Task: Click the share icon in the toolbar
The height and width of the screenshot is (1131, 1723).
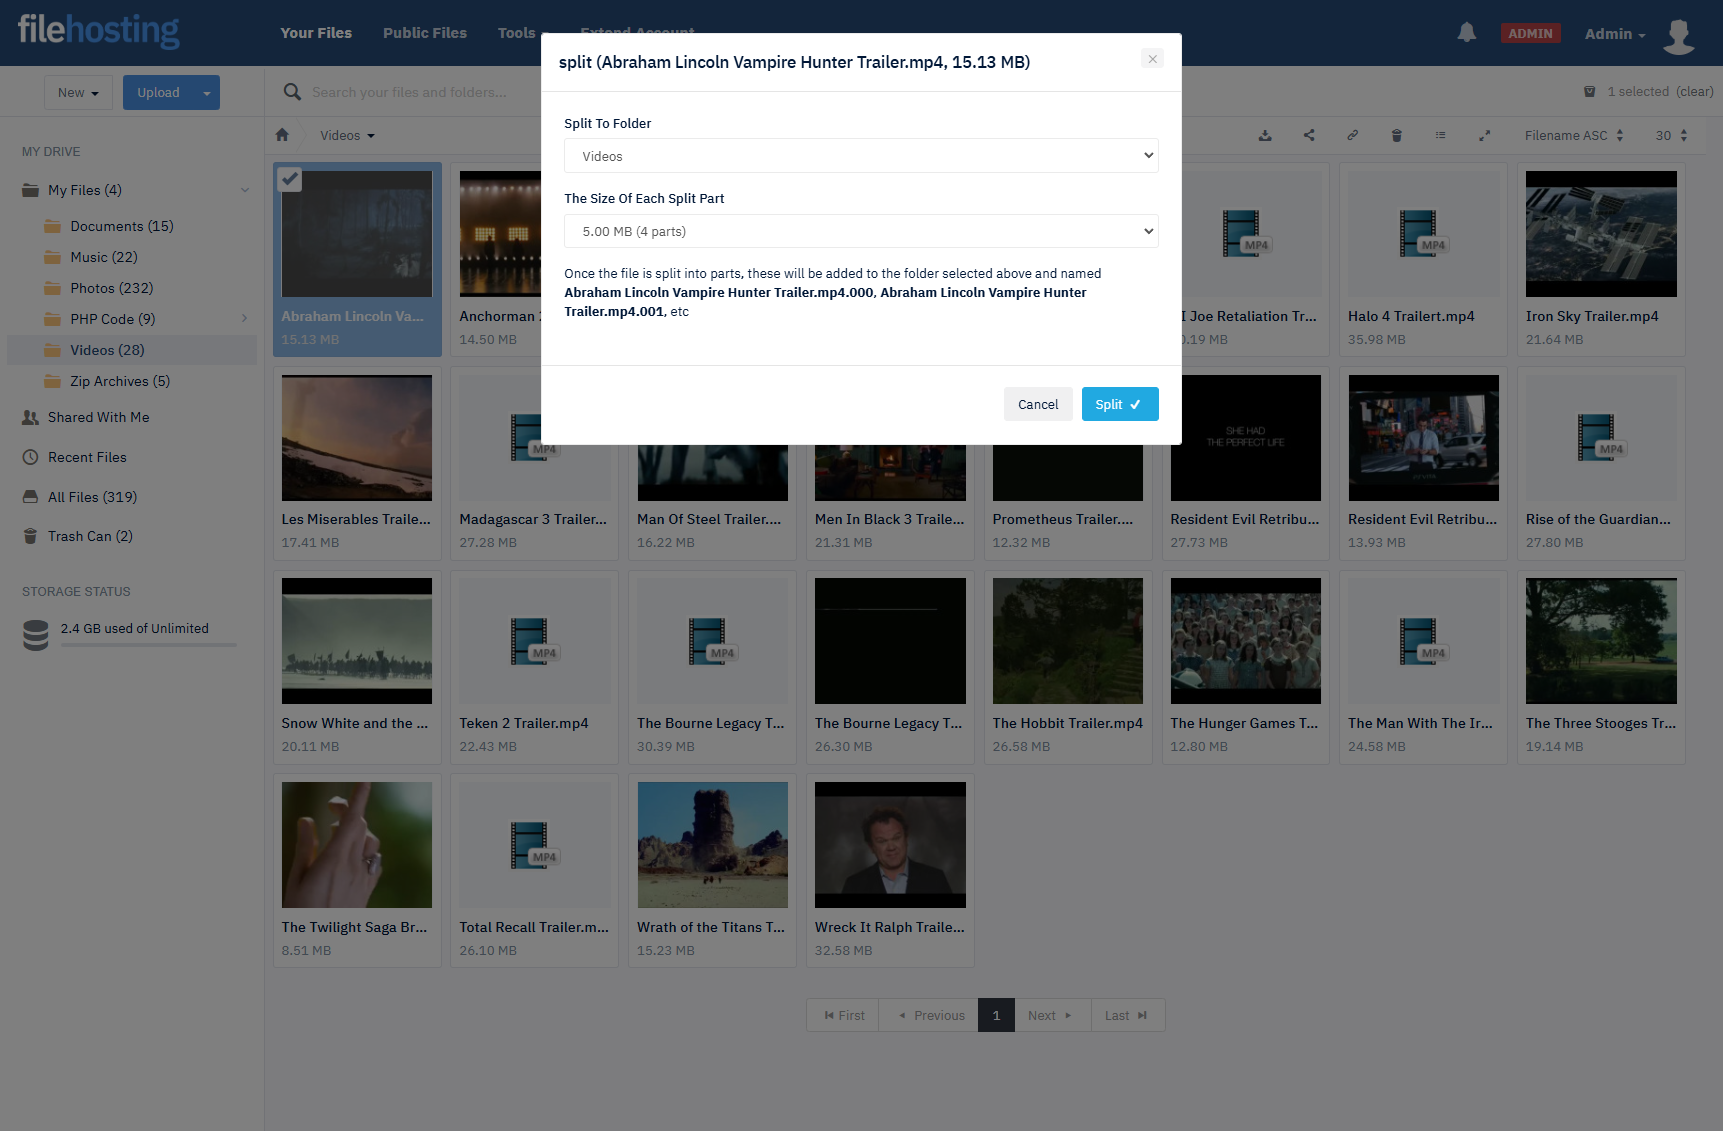Action: [x=1309, y=135]
